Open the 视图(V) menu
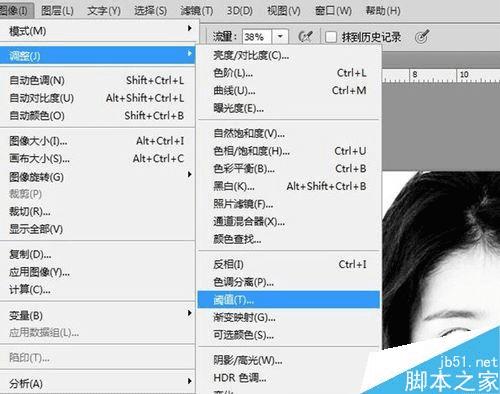This screenshot has height=394, width=500. pos(284,11)
